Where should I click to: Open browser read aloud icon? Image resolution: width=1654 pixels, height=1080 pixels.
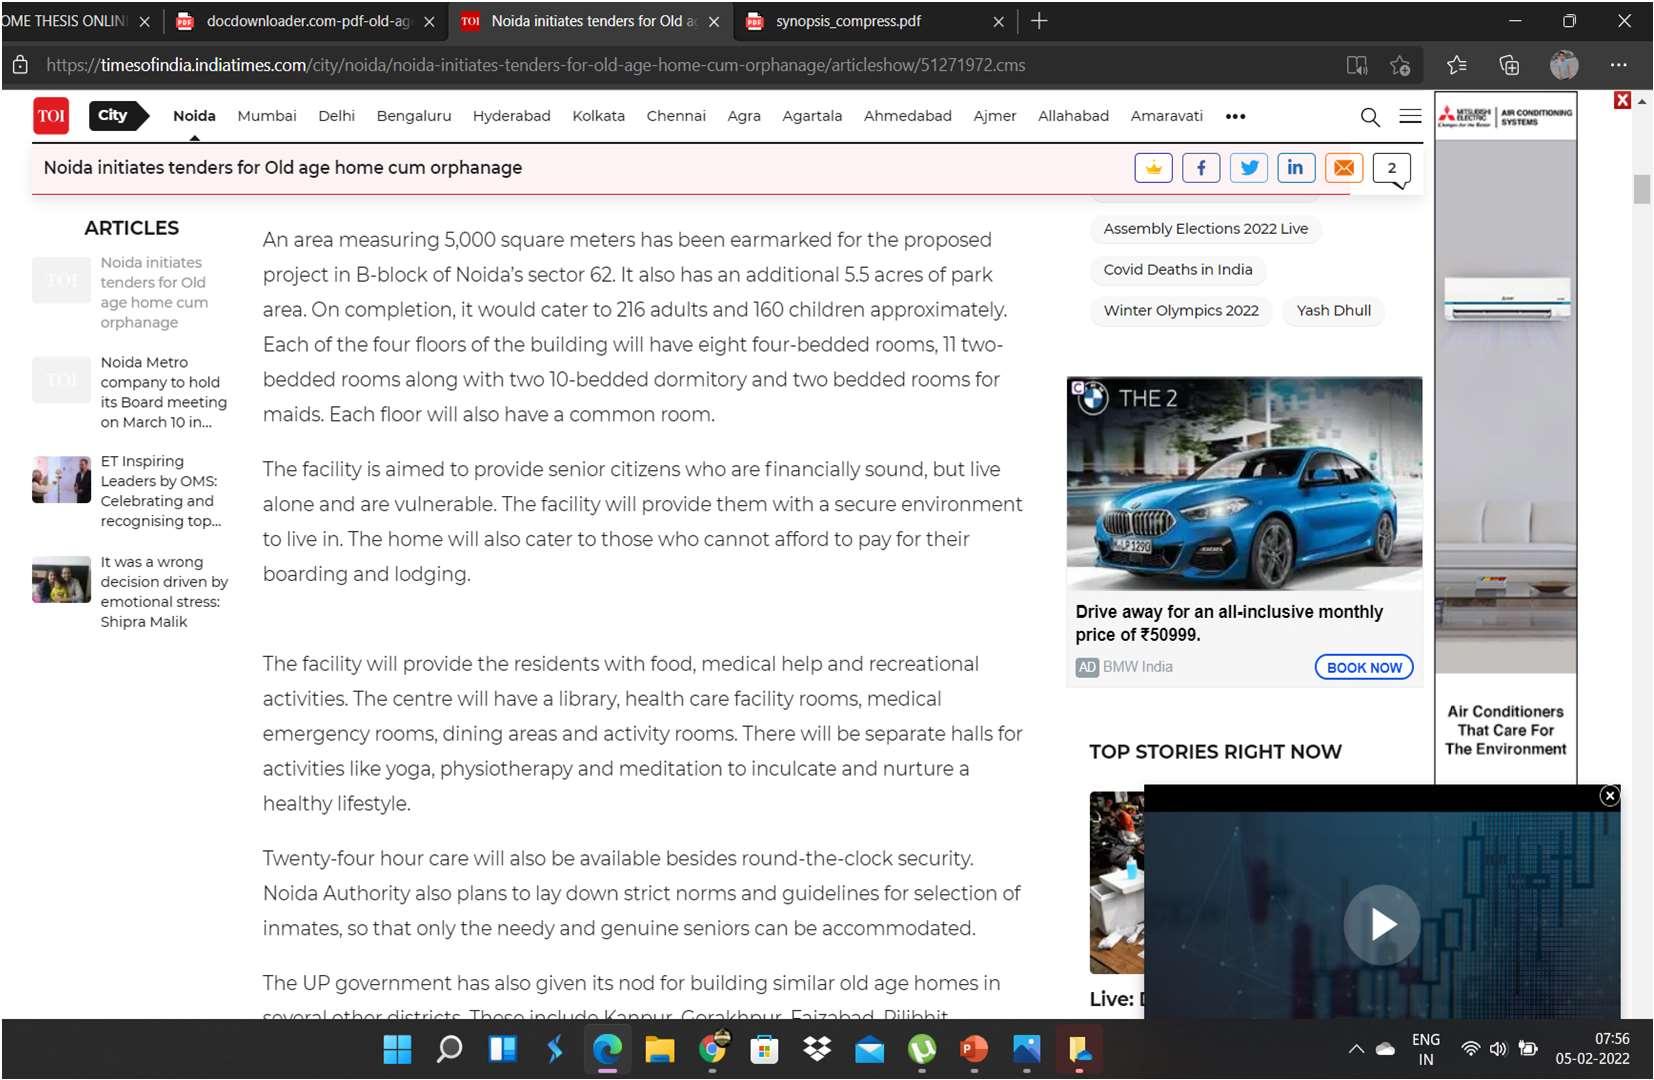tap(1356, 66)
